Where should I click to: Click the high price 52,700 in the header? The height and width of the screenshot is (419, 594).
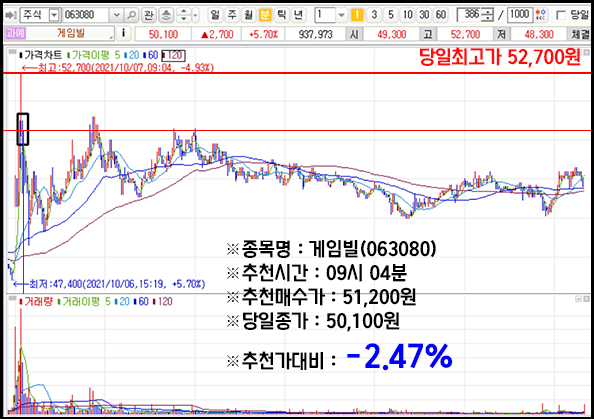(465, 34)
